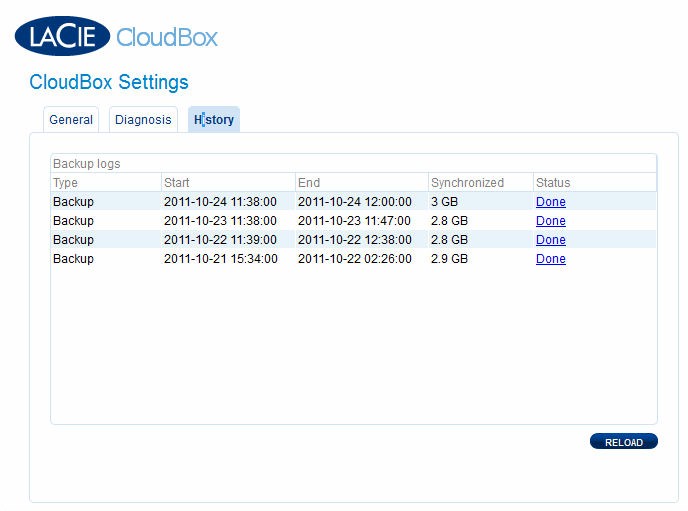Screen dimensions: 688x511
Task: Open Done link for 2011-10-23 11:38:00 backup
Action: (x=551, y=221)
